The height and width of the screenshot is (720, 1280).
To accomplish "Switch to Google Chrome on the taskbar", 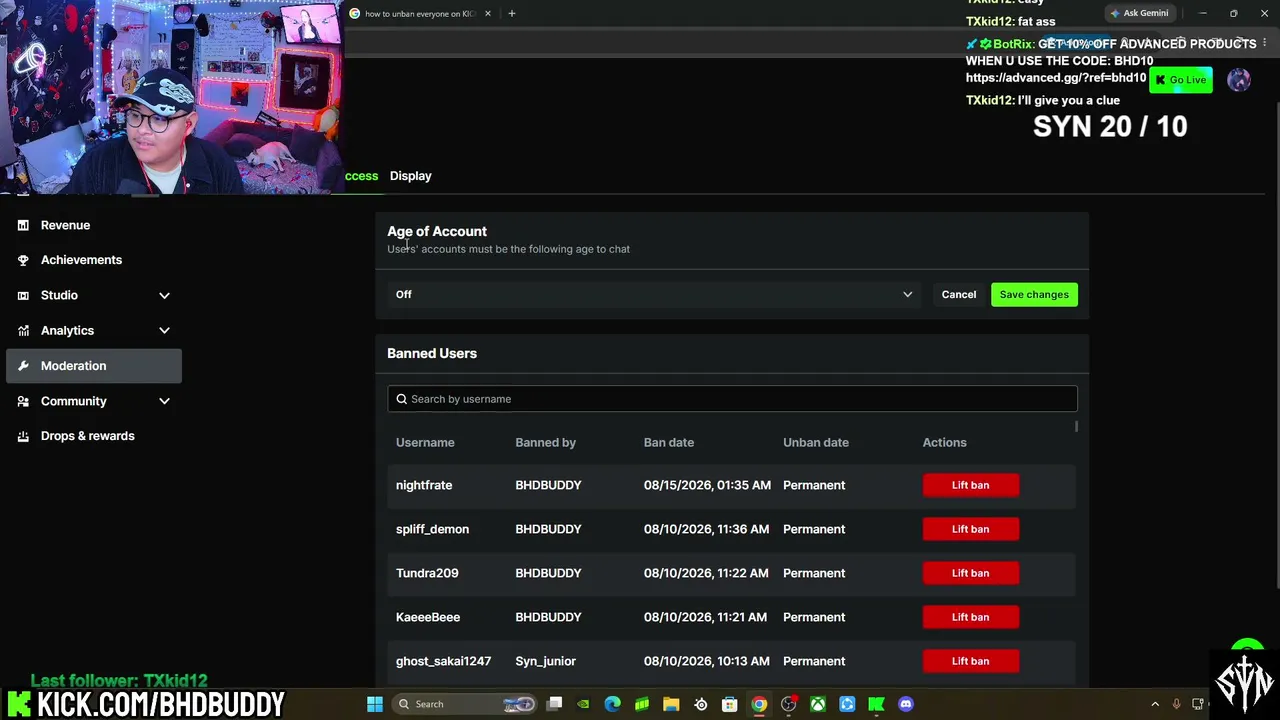I will pyautogui.click(x=759, y=704).
